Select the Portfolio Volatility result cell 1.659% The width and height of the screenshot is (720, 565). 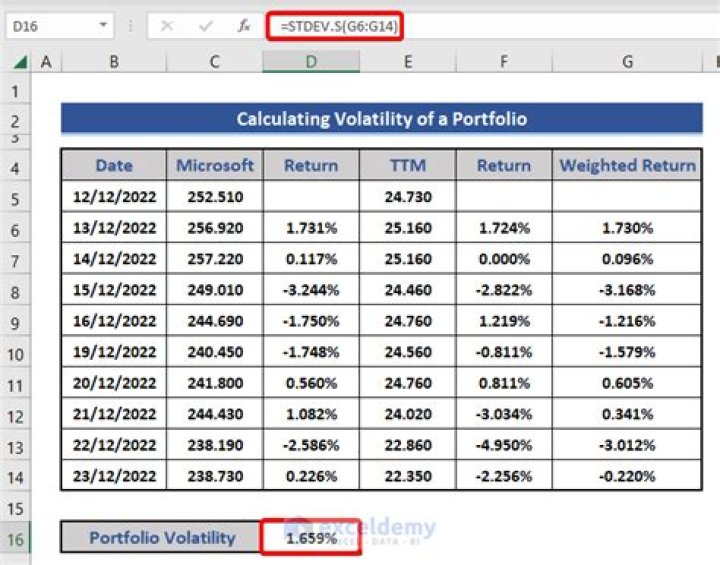coord(310,538)
